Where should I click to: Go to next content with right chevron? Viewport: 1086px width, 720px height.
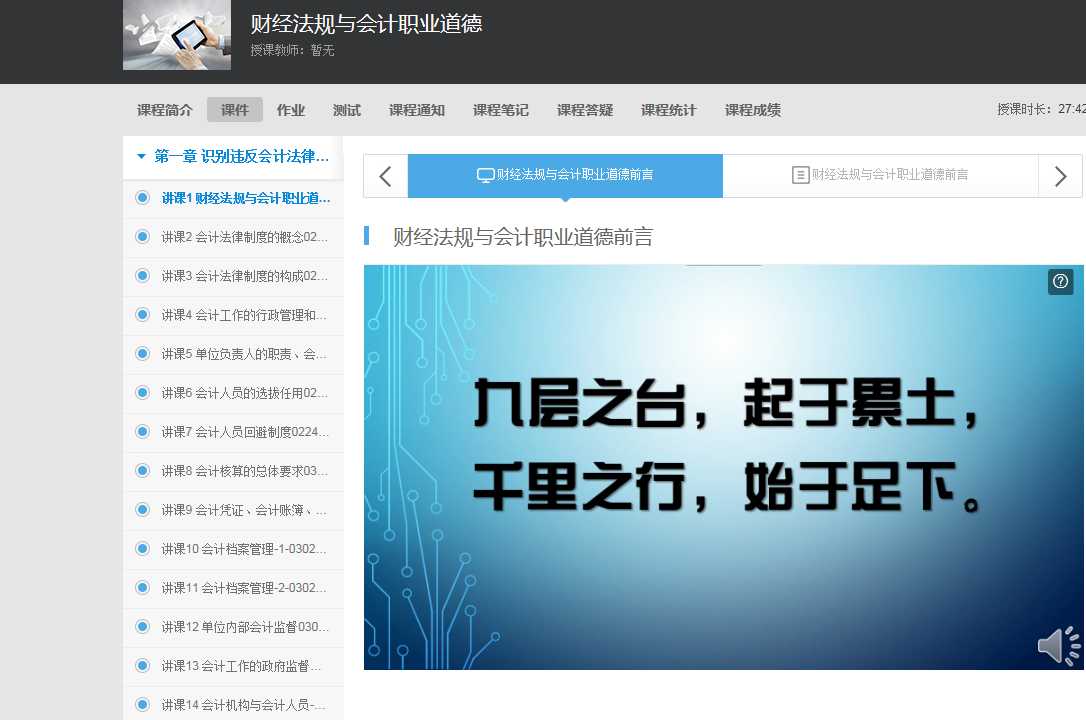1060,177
